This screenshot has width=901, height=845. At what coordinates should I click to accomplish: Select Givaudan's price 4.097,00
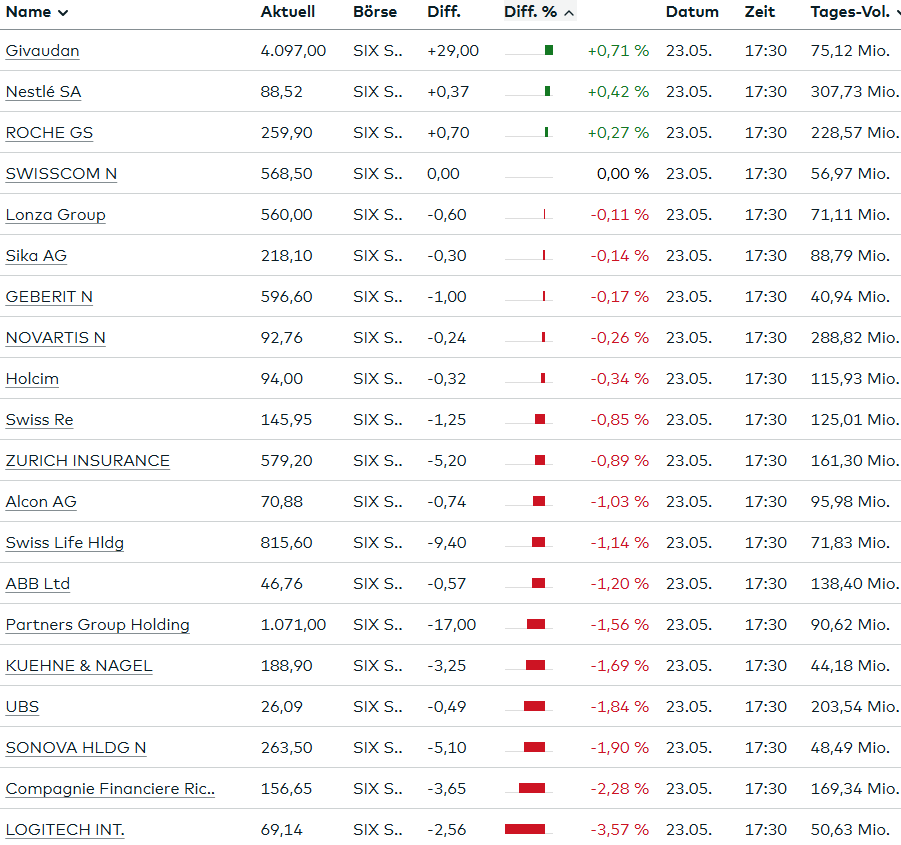(x=293, y=51)
